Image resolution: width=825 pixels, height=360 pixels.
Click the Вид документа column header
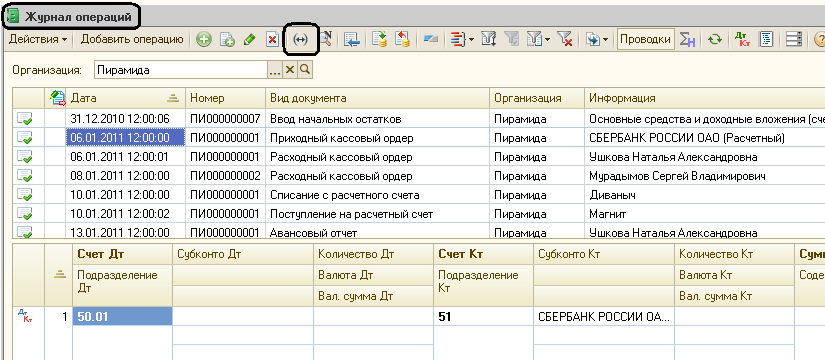point(377,98)
